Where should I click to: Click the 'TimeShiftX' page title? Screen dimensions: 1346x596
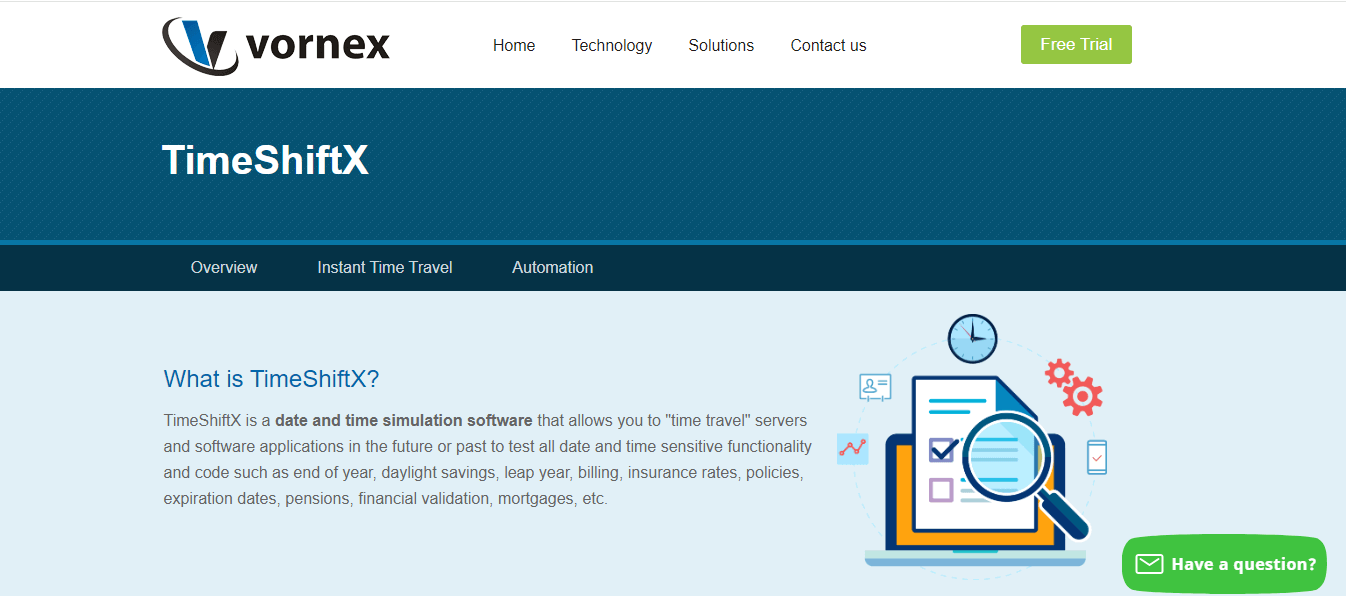point(265,160)
